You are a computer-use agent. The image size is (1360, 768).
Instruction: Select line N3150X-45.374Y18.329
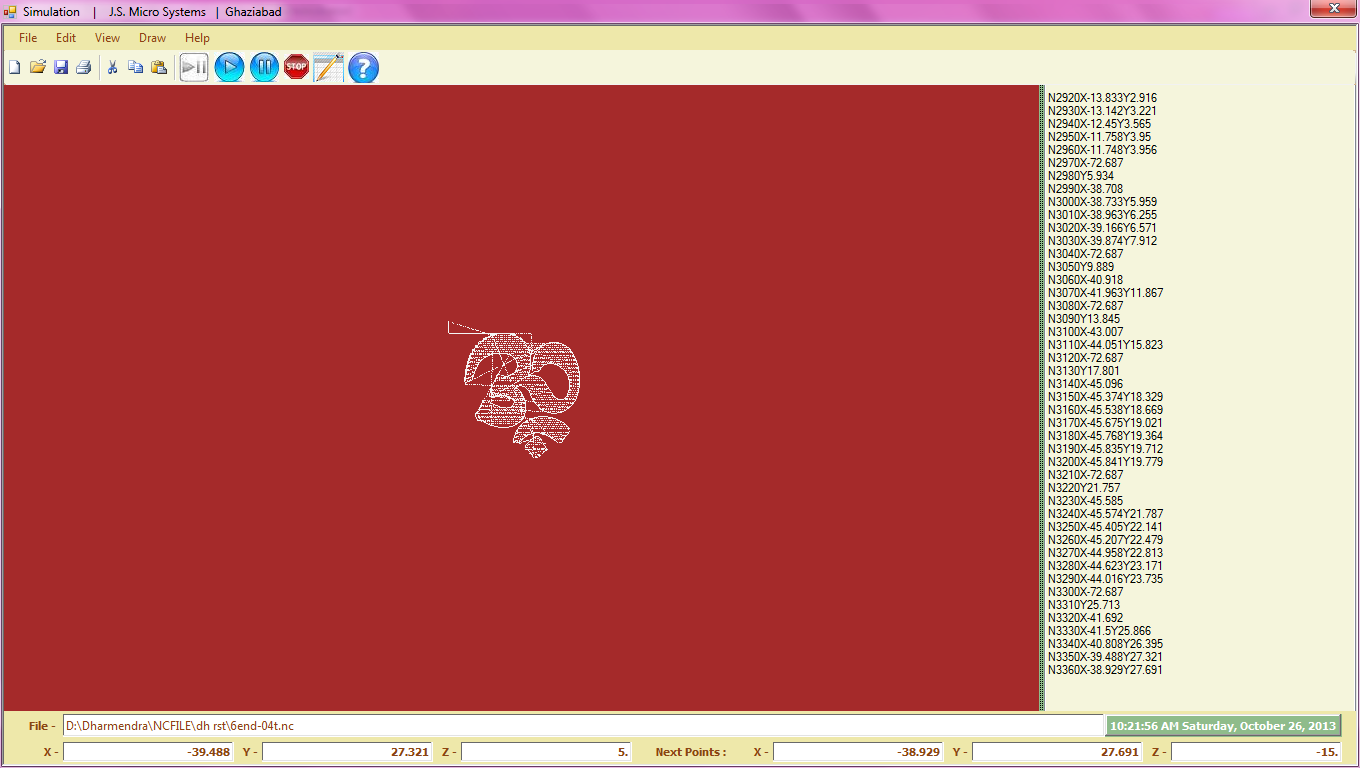click(x=1105, y=396)
